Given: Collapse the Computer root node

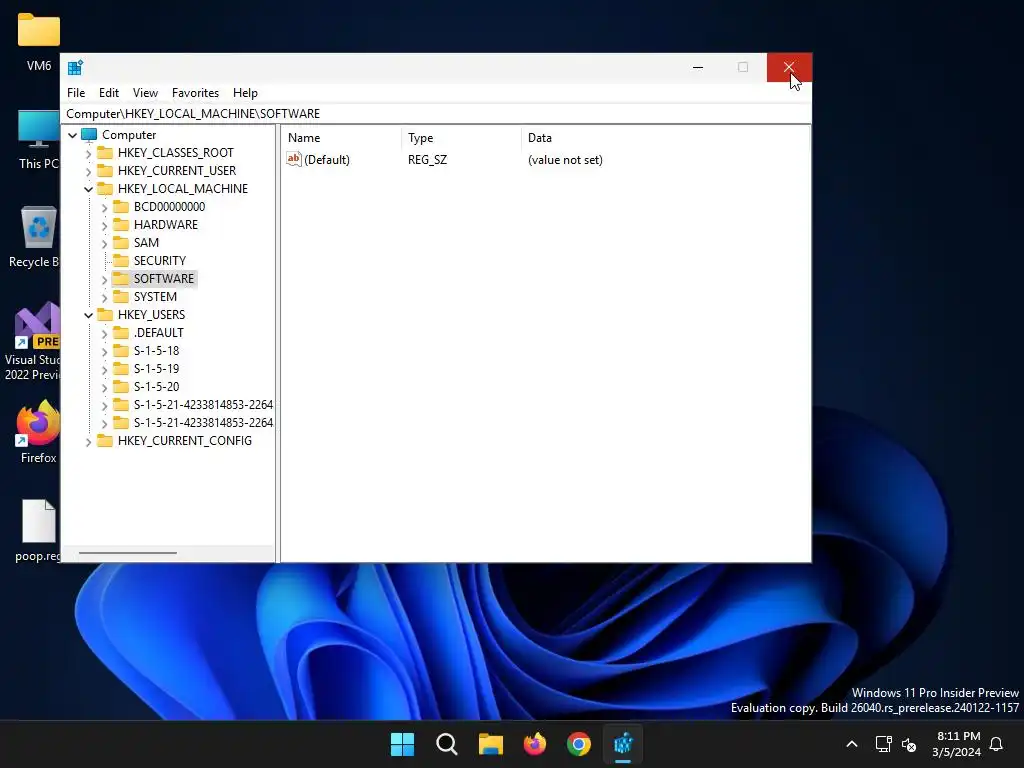Looking at the screenshot, I should coord(72,135).
